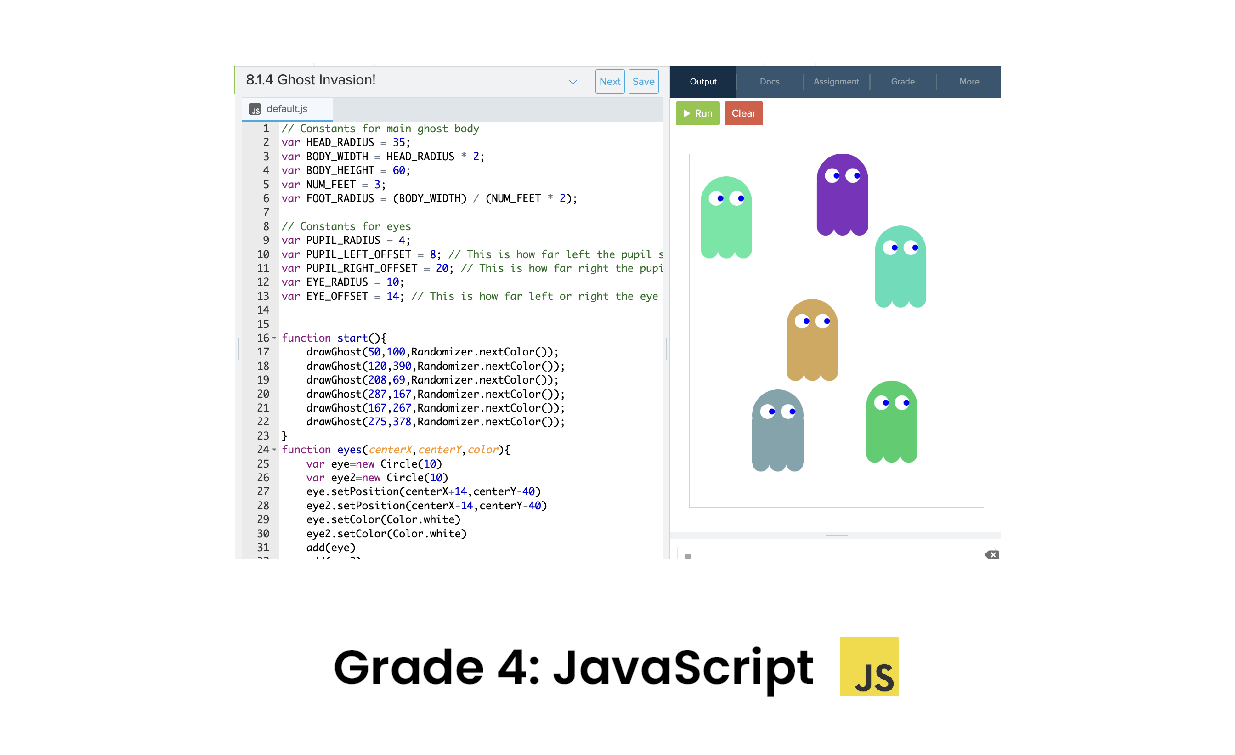Open the Assignment tab
The image size is (1235, 755).
[836, 81]
